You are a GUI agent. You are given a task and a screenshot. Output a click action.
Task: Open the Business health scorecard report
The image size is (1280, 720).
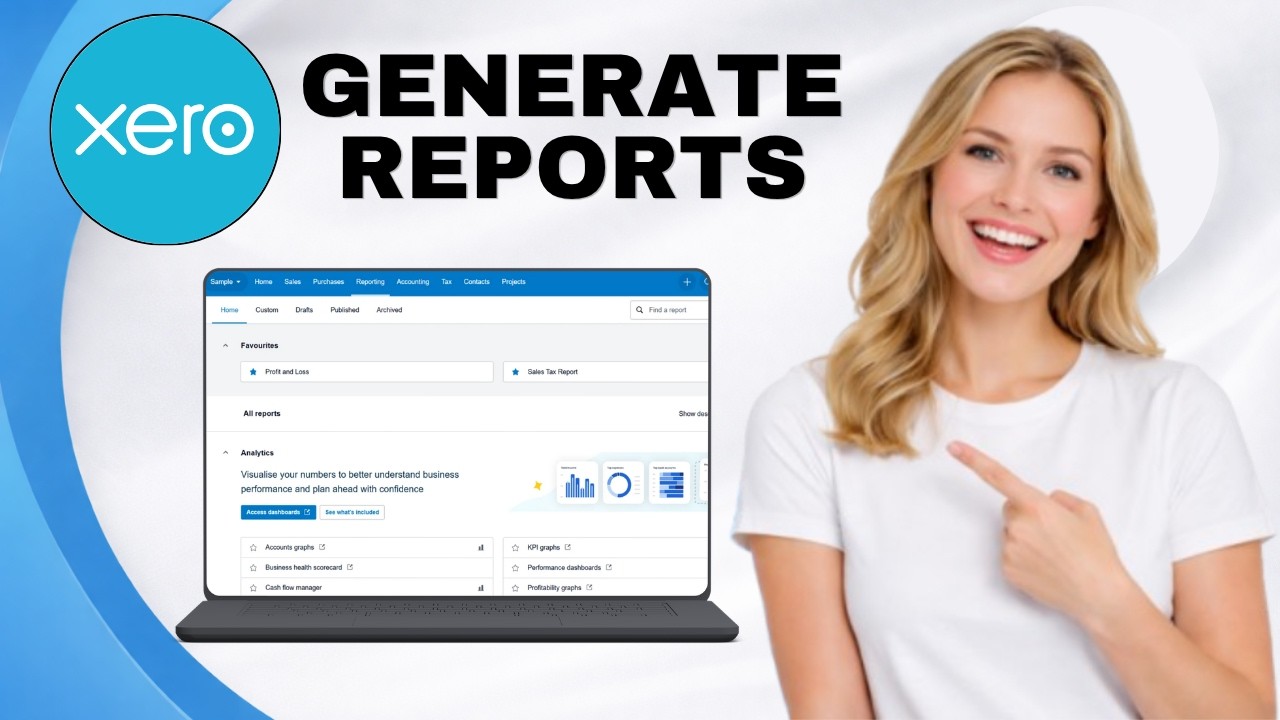(x=303, y=568)
